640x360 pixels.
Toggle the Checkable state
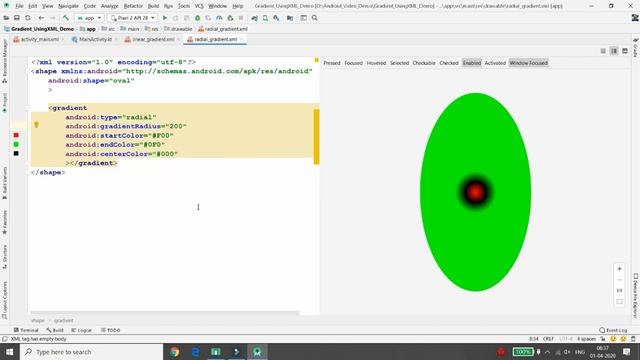(424, 63)
